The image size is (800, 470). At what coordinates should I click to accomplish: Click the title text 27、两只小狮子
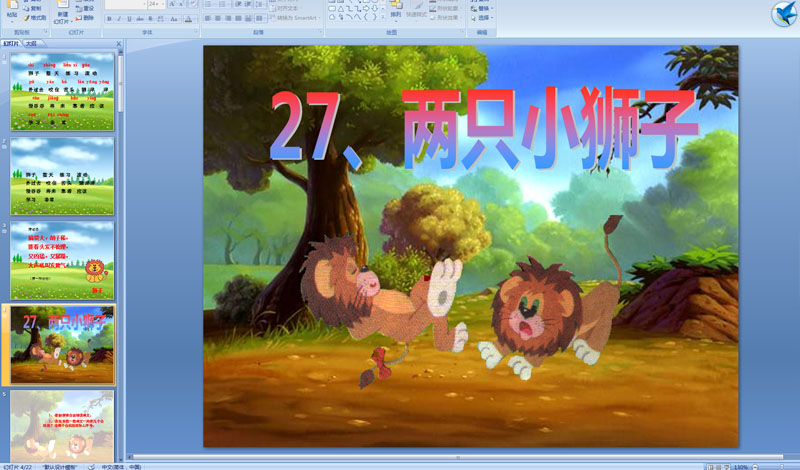tap(484, 129)
